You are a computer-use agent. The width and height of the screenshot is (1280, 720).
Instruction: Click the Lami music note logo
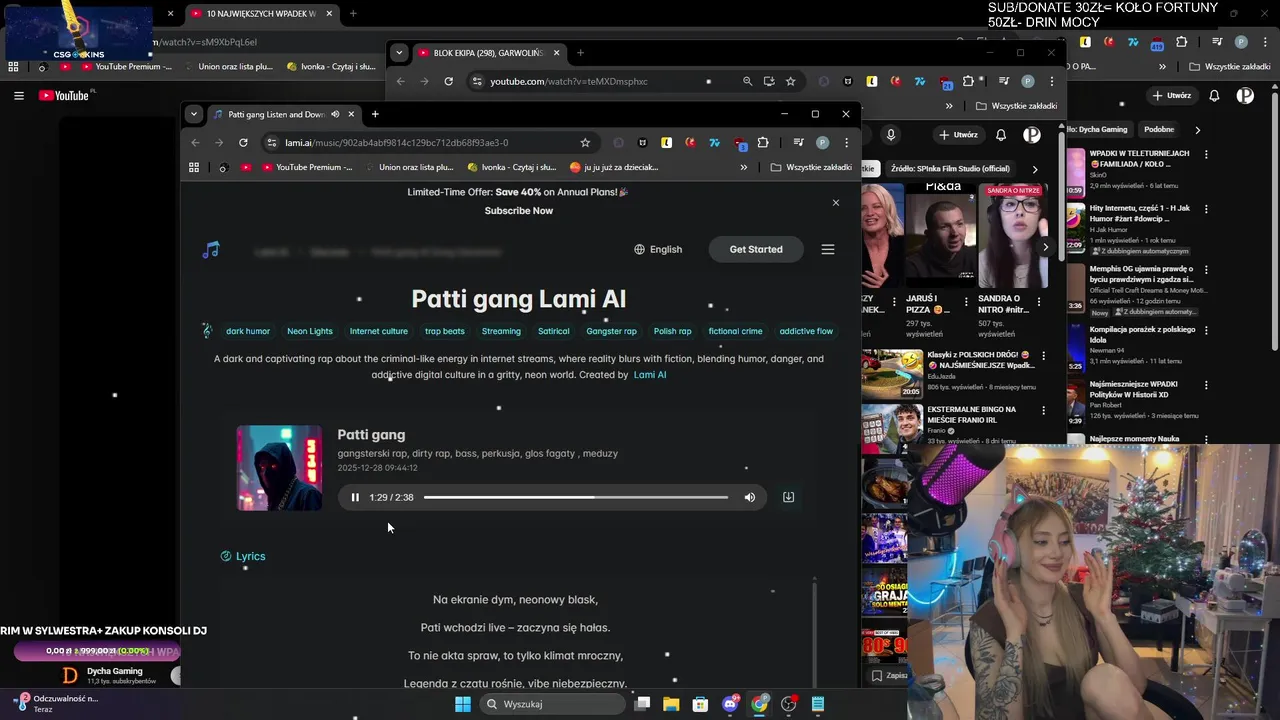(210, 250)
